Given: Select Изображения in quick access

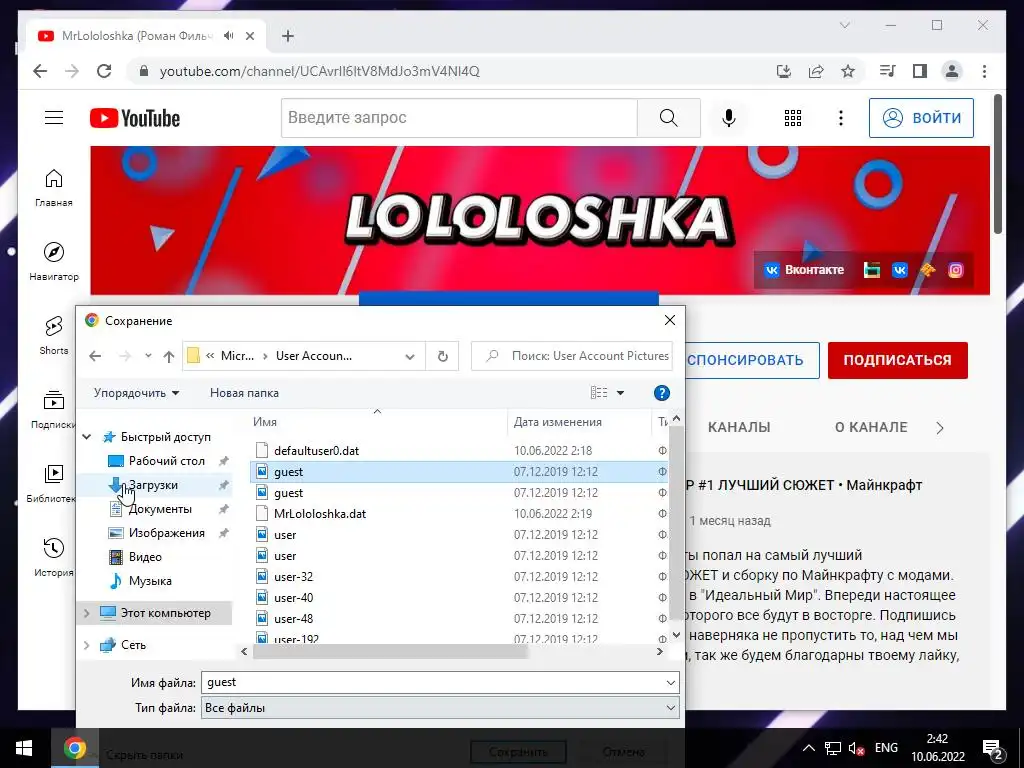Looking at the screenshot, I should click(167, 533).
